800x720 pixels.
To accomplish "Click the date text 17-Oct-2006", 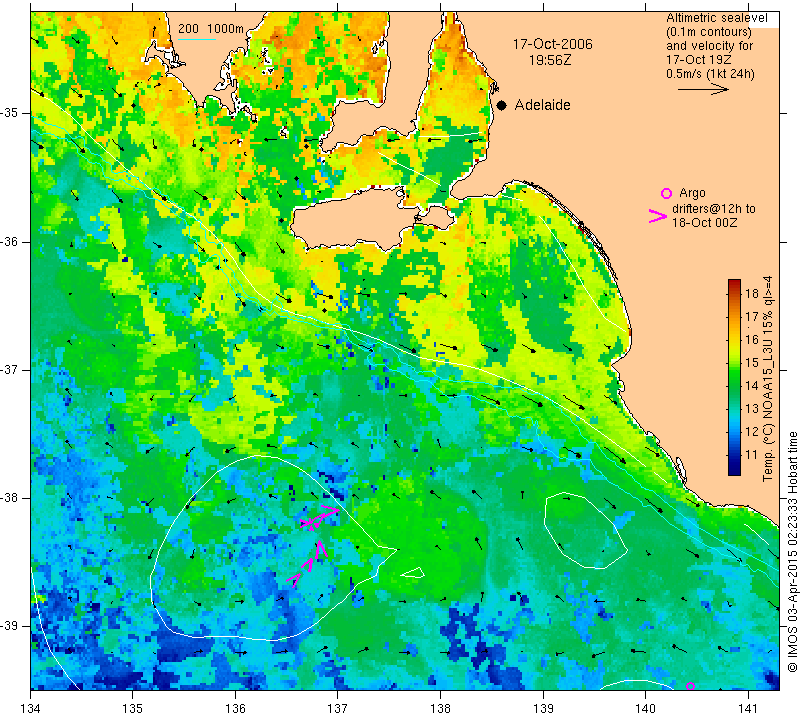I will pyautogui.click(x=553, y=44).
